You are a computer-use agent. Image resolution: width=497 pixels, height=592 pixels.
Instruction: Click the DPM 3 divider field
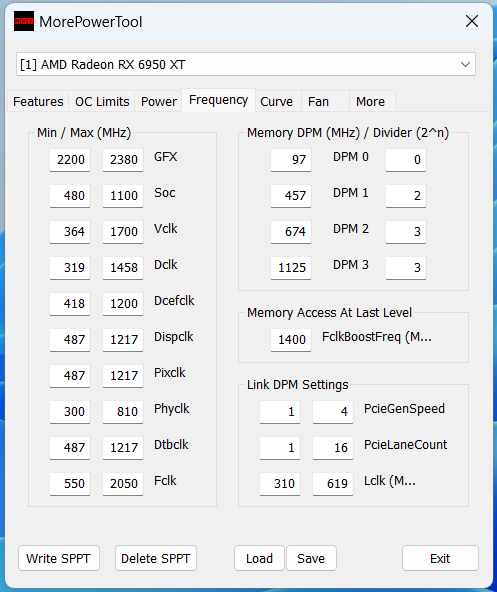tap(406, 268)
